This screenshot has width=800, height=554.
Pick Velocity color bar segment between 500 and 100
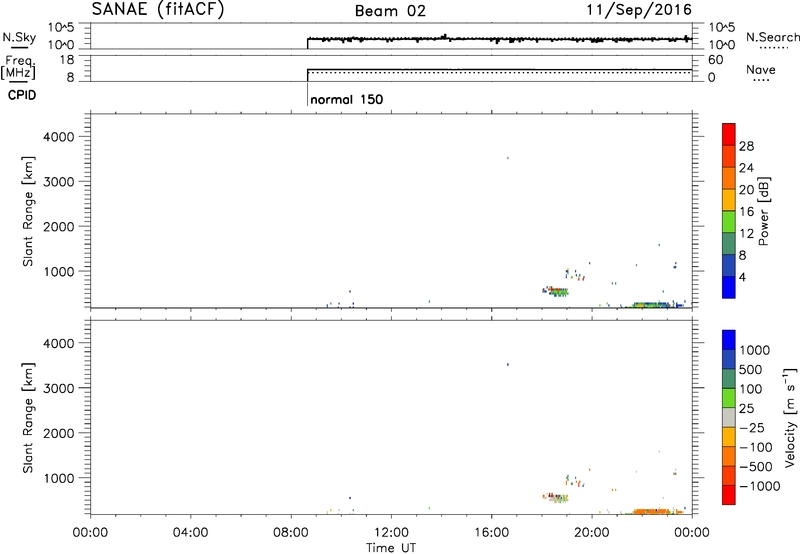pos(729,379)
